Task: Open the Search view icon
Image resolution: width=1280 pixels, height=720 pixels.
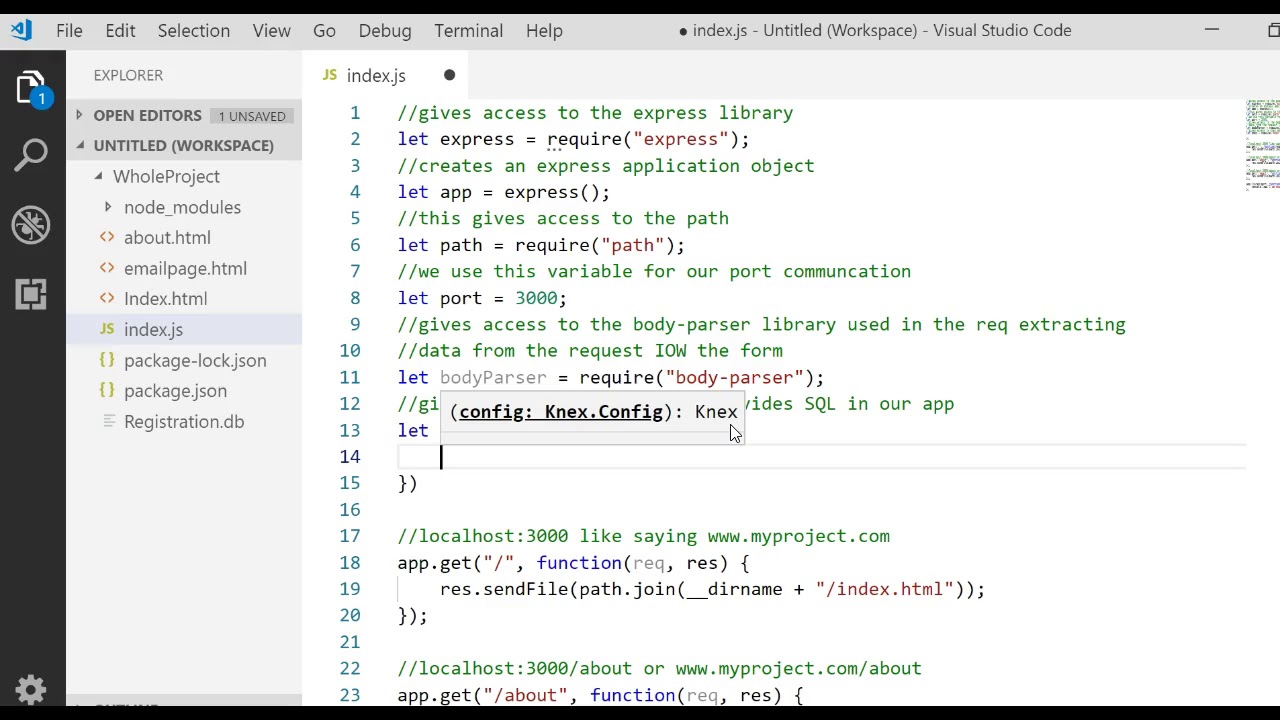Action: tap(32, 155)
